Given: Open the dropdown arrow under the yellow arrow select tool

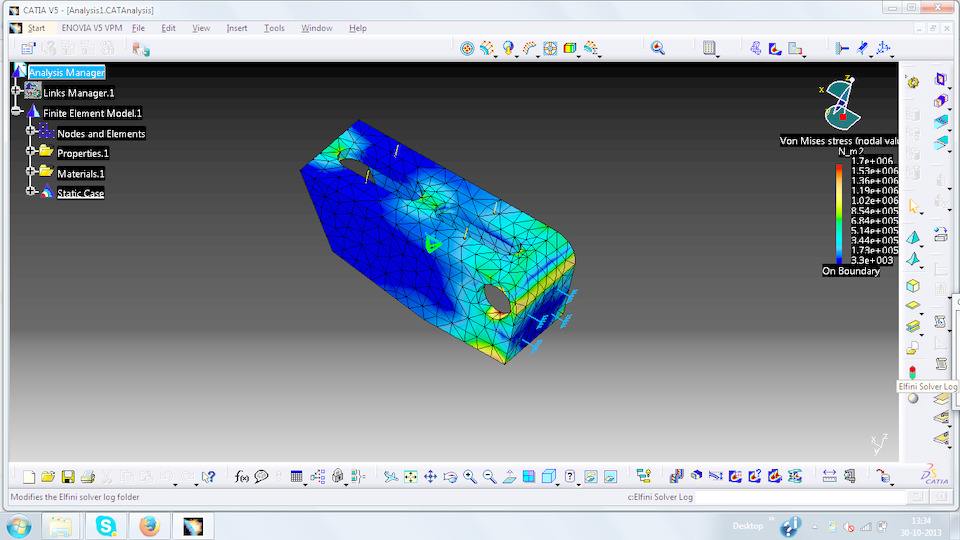Looking at the screenshot, I should pos(921,214).
